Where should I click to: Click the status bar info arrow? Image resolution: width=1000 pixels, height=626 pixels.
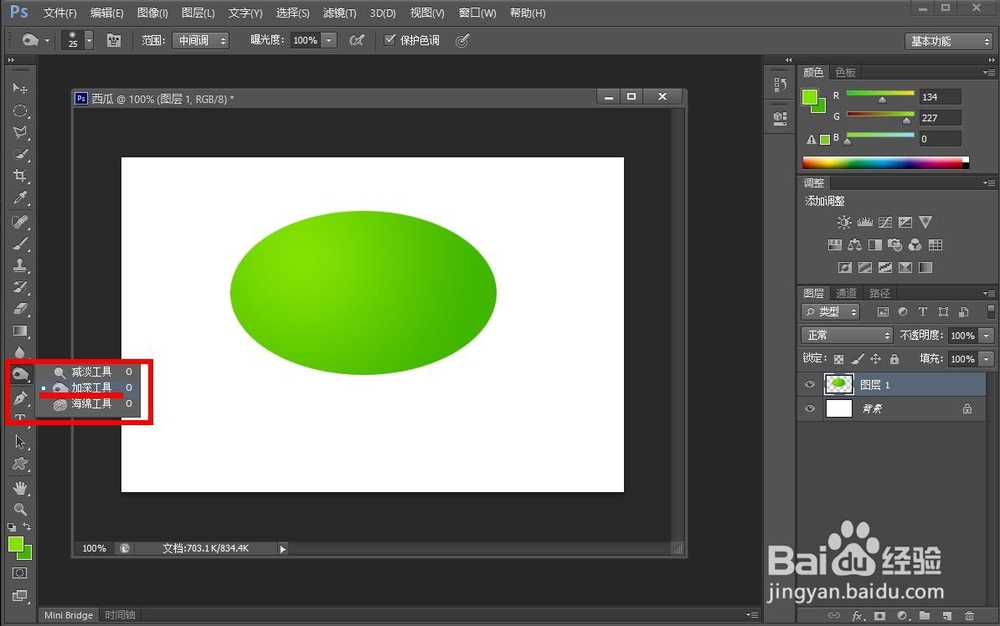[283, 549]
